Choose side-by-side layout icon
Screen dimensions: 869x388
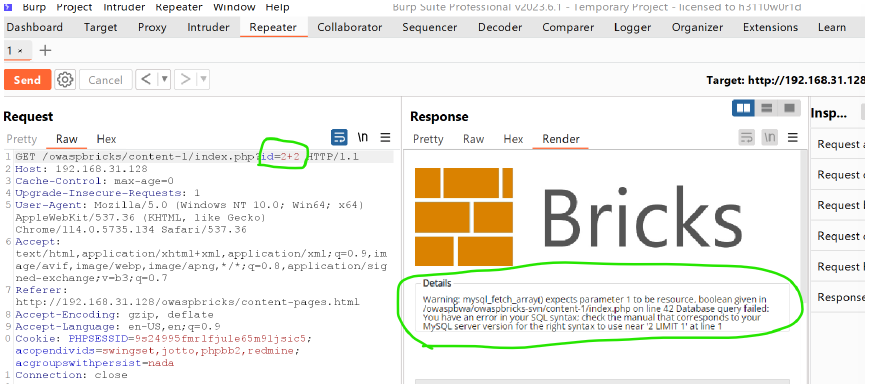coord(743,108)
